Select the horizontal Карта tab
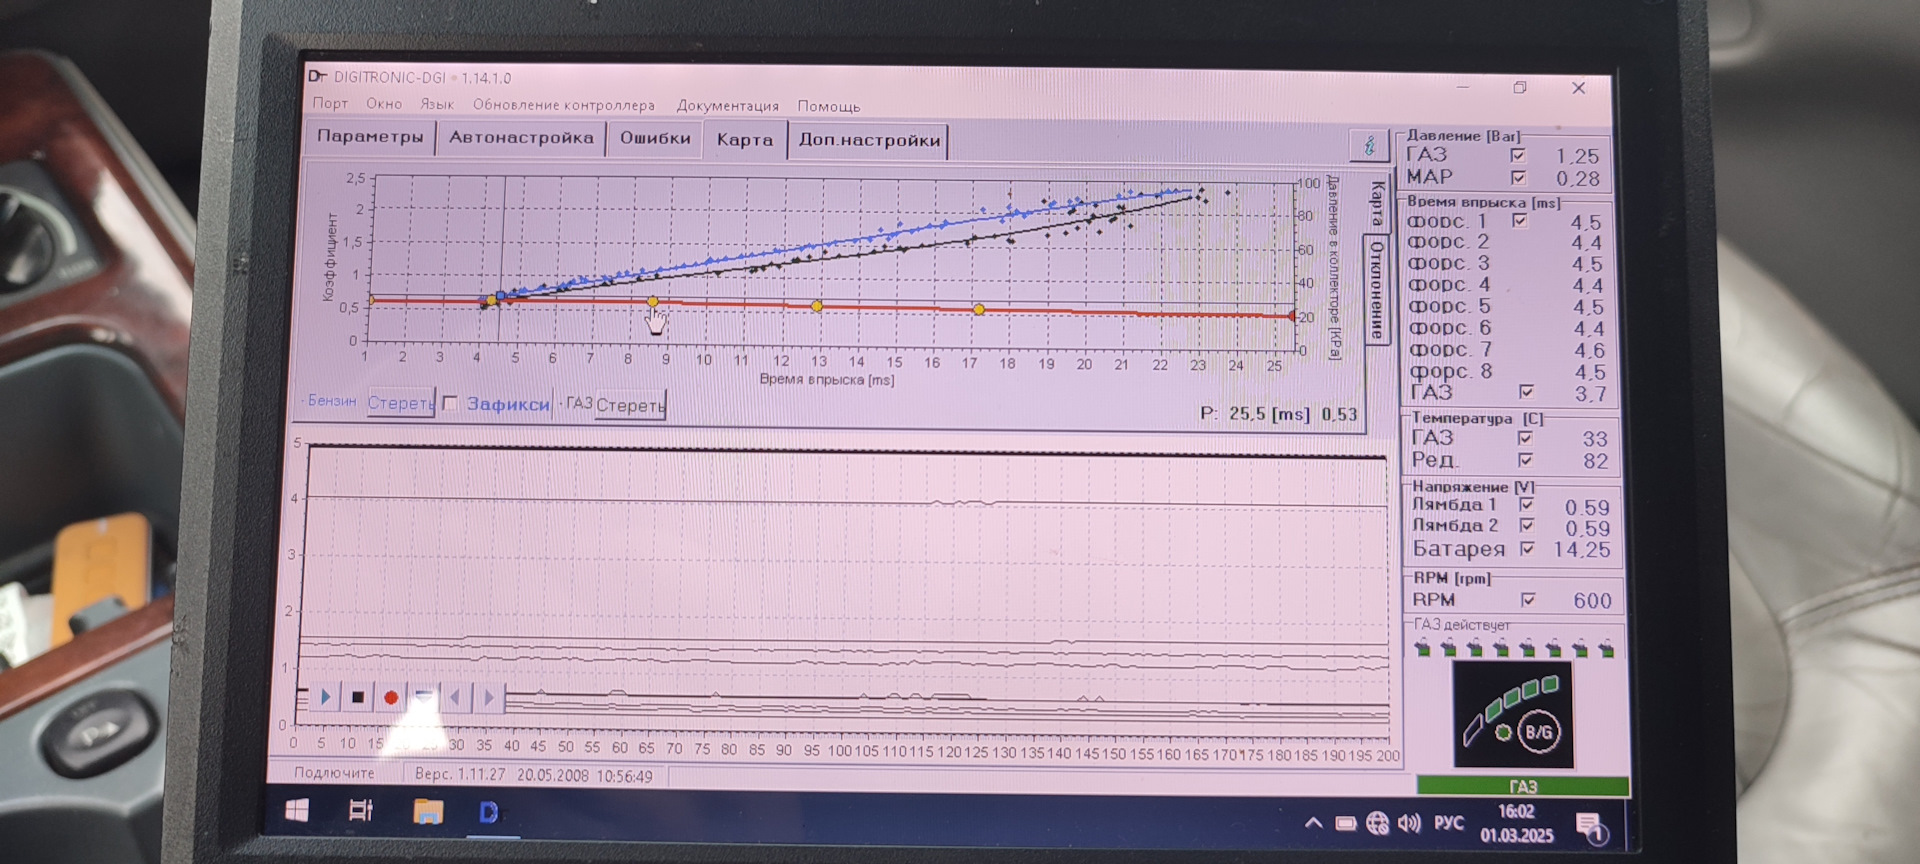 (x=745, y=139)
